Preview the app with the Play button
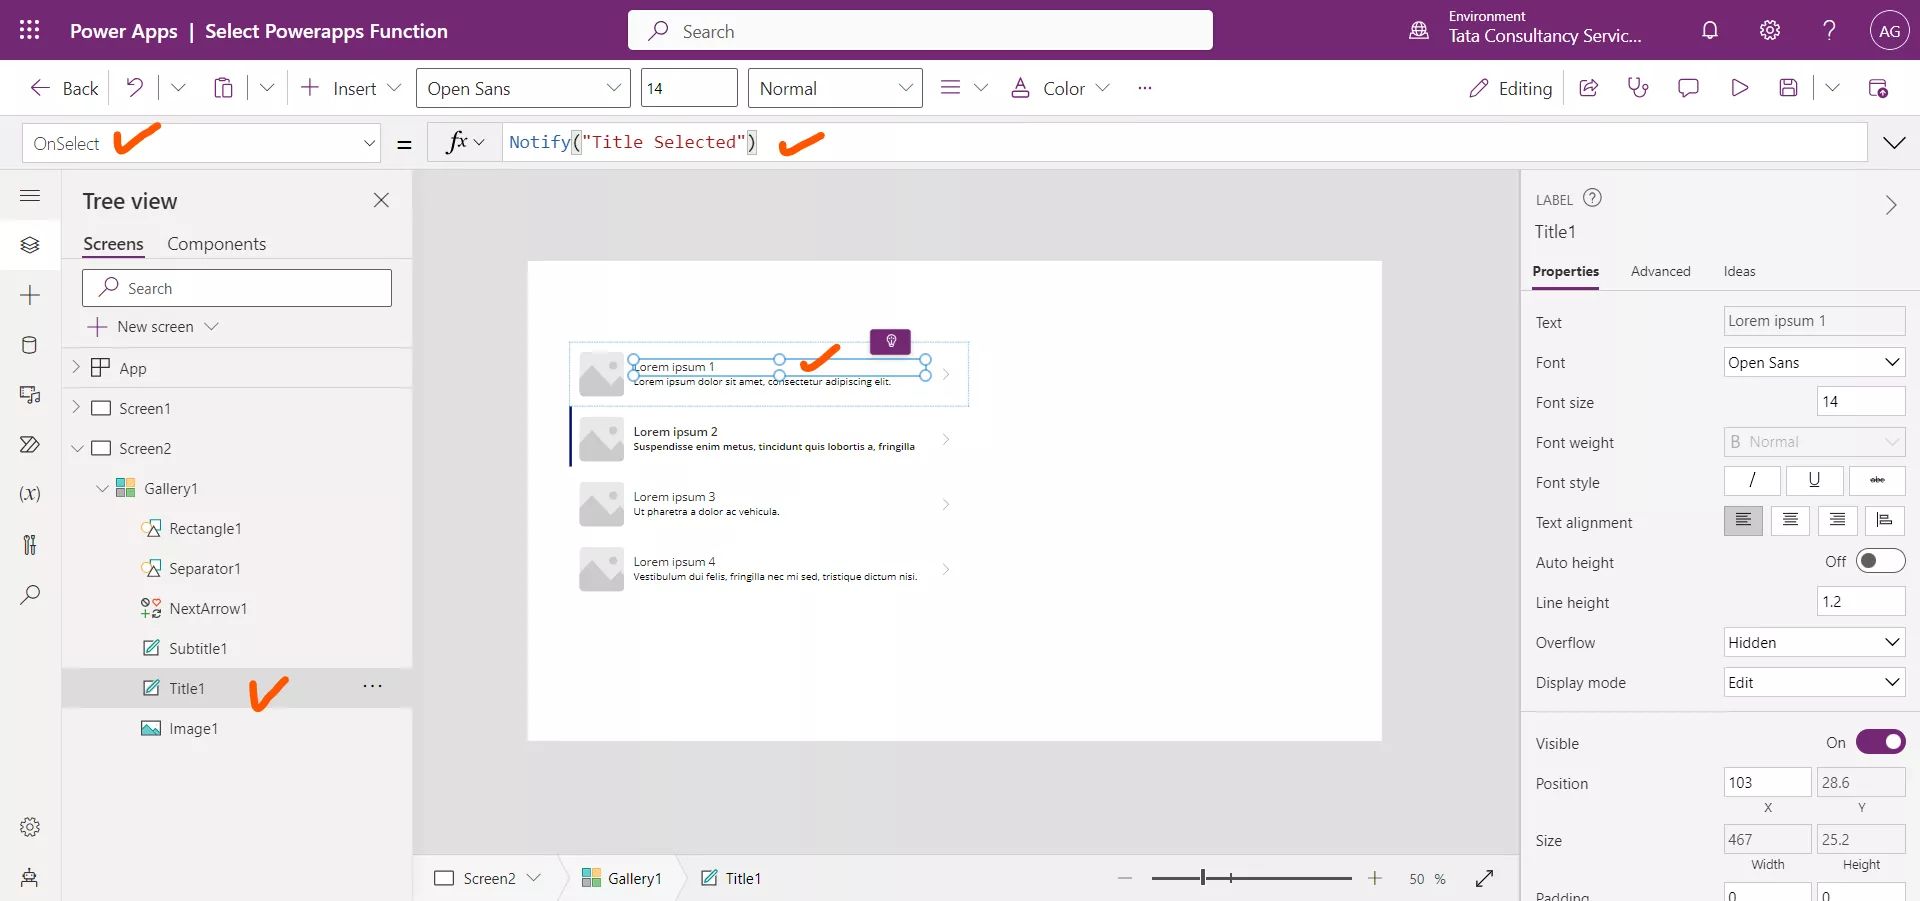1920x901 pixels. 1740,87
